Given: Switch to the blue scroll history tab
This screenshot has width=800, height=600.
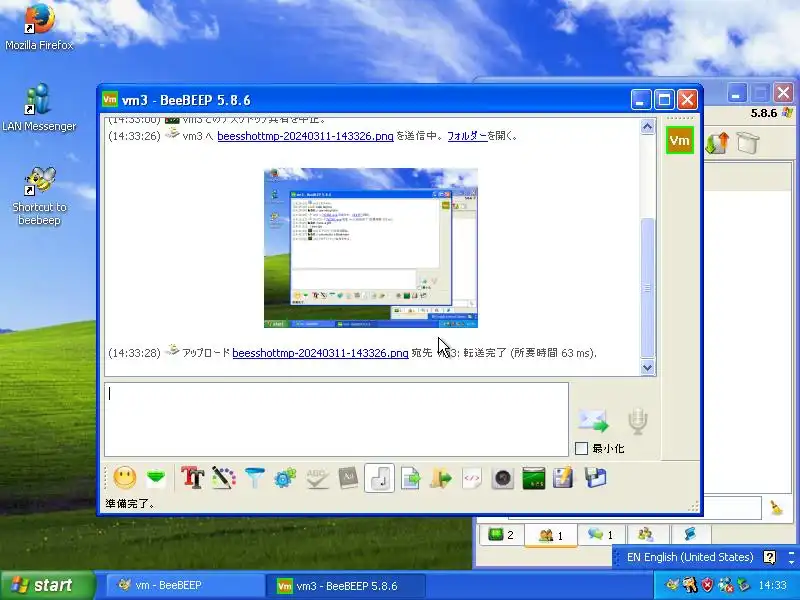Looking at the screenshot, I should (690, 535).
